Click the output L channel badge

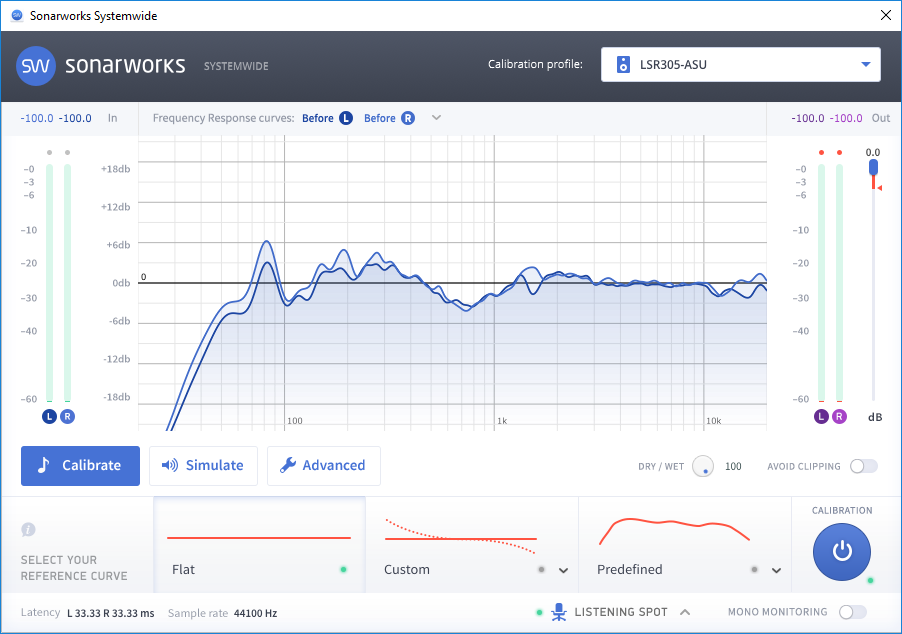(821, 417)
